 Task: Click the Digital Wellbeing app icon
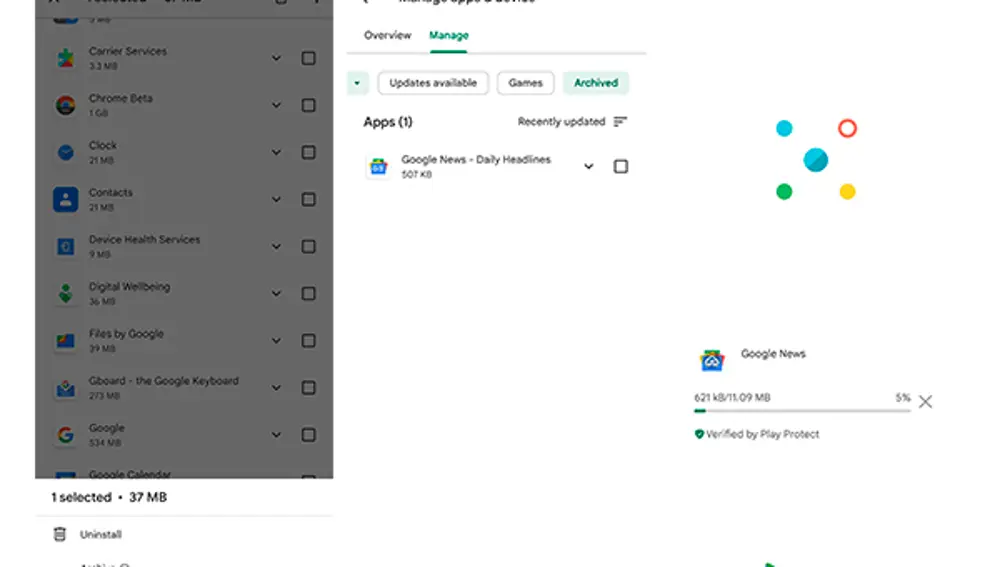65,293
